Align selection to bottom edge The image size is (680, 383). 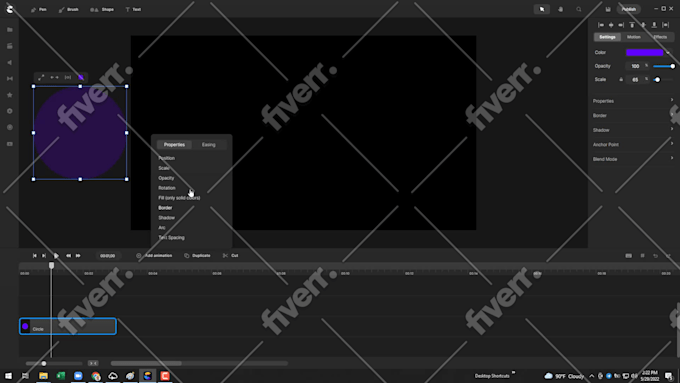point(654,25)
